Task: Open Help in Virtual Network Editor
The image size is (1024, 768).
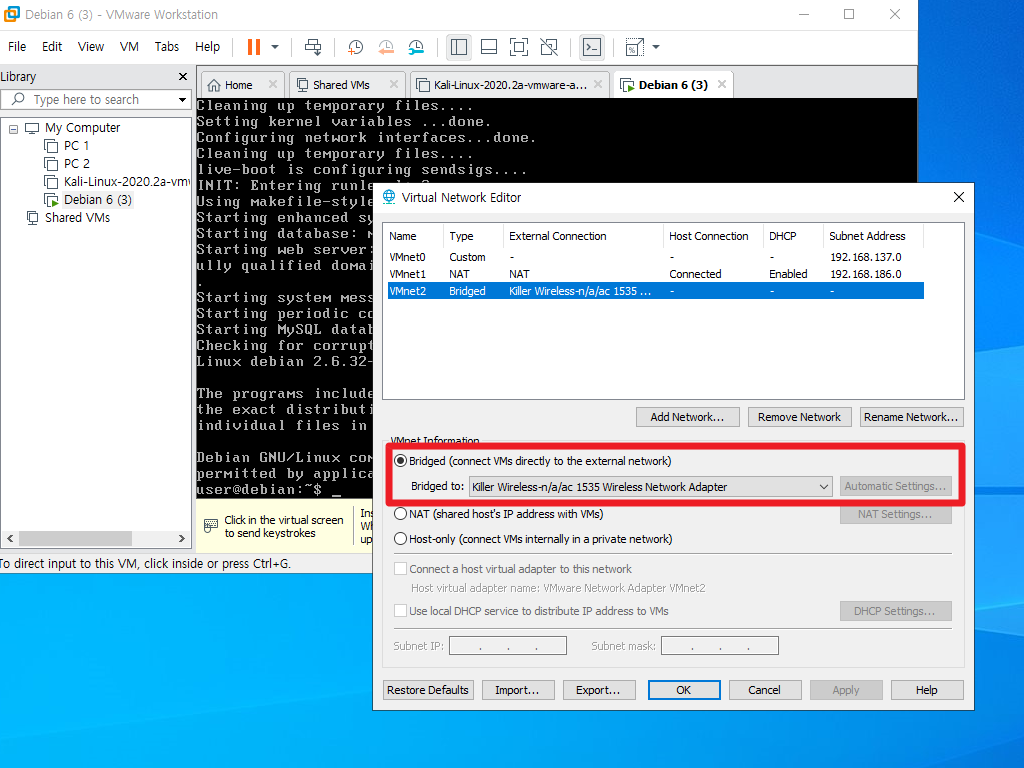Action: pos(927,690)
